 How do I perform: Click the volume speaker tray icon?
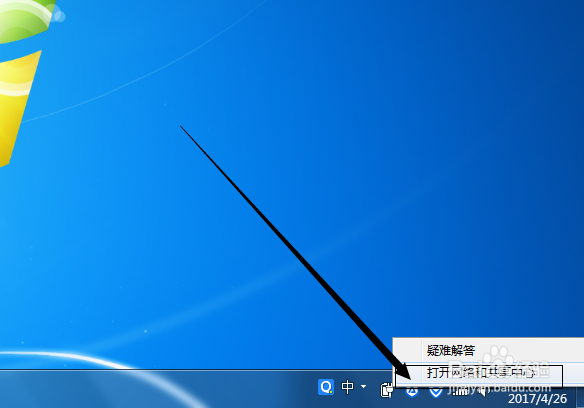coord(483,391)
